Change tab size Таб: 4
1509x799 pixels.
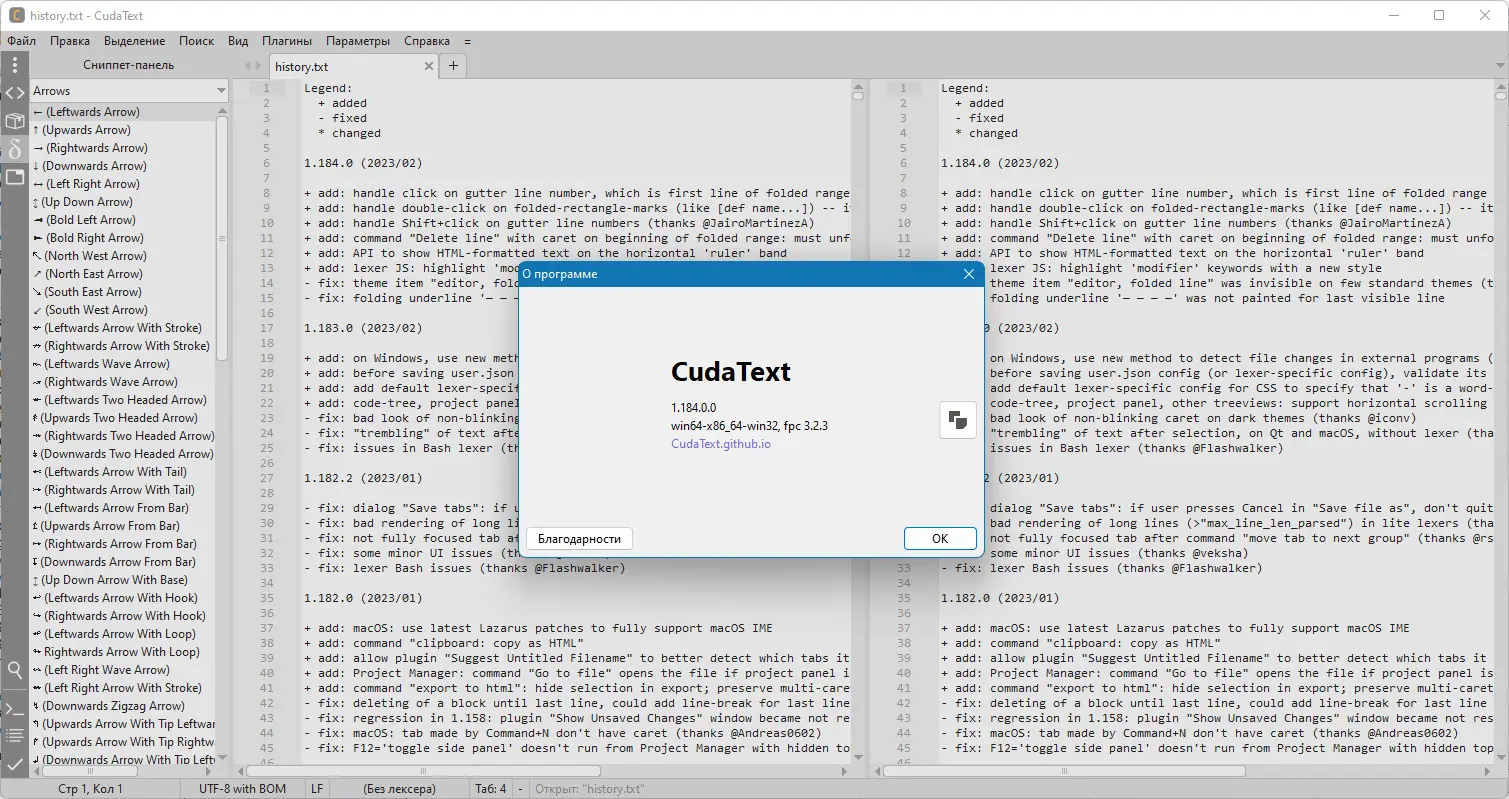click(491, 789)
